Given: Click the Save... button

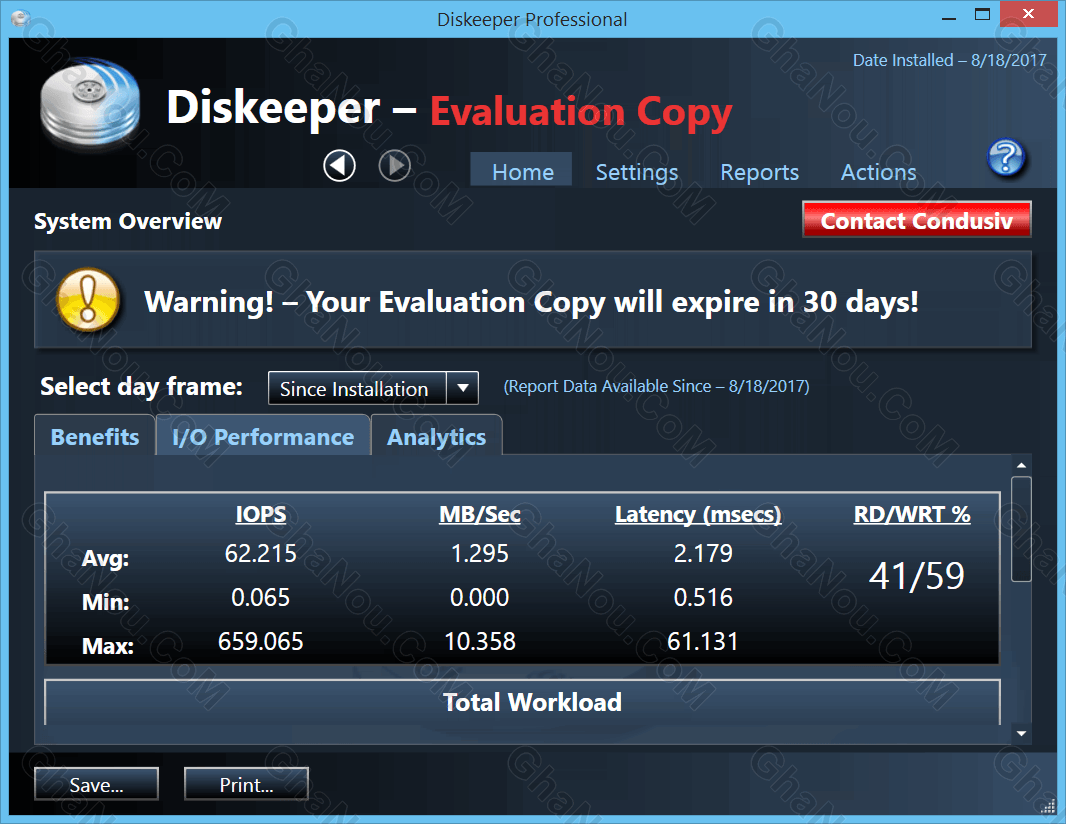Looking at the screenshot, I should pos(97,785).
